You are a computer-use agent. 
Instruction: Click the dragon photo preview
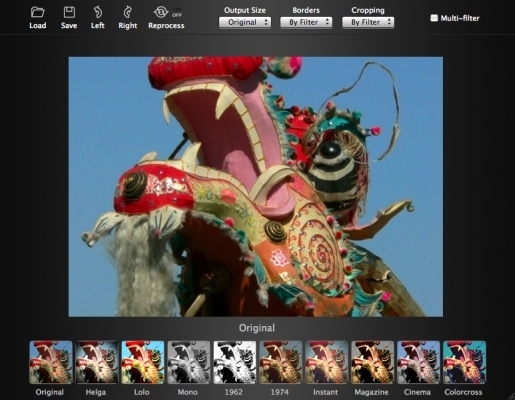pyautogui.click(x=256, y=187)
